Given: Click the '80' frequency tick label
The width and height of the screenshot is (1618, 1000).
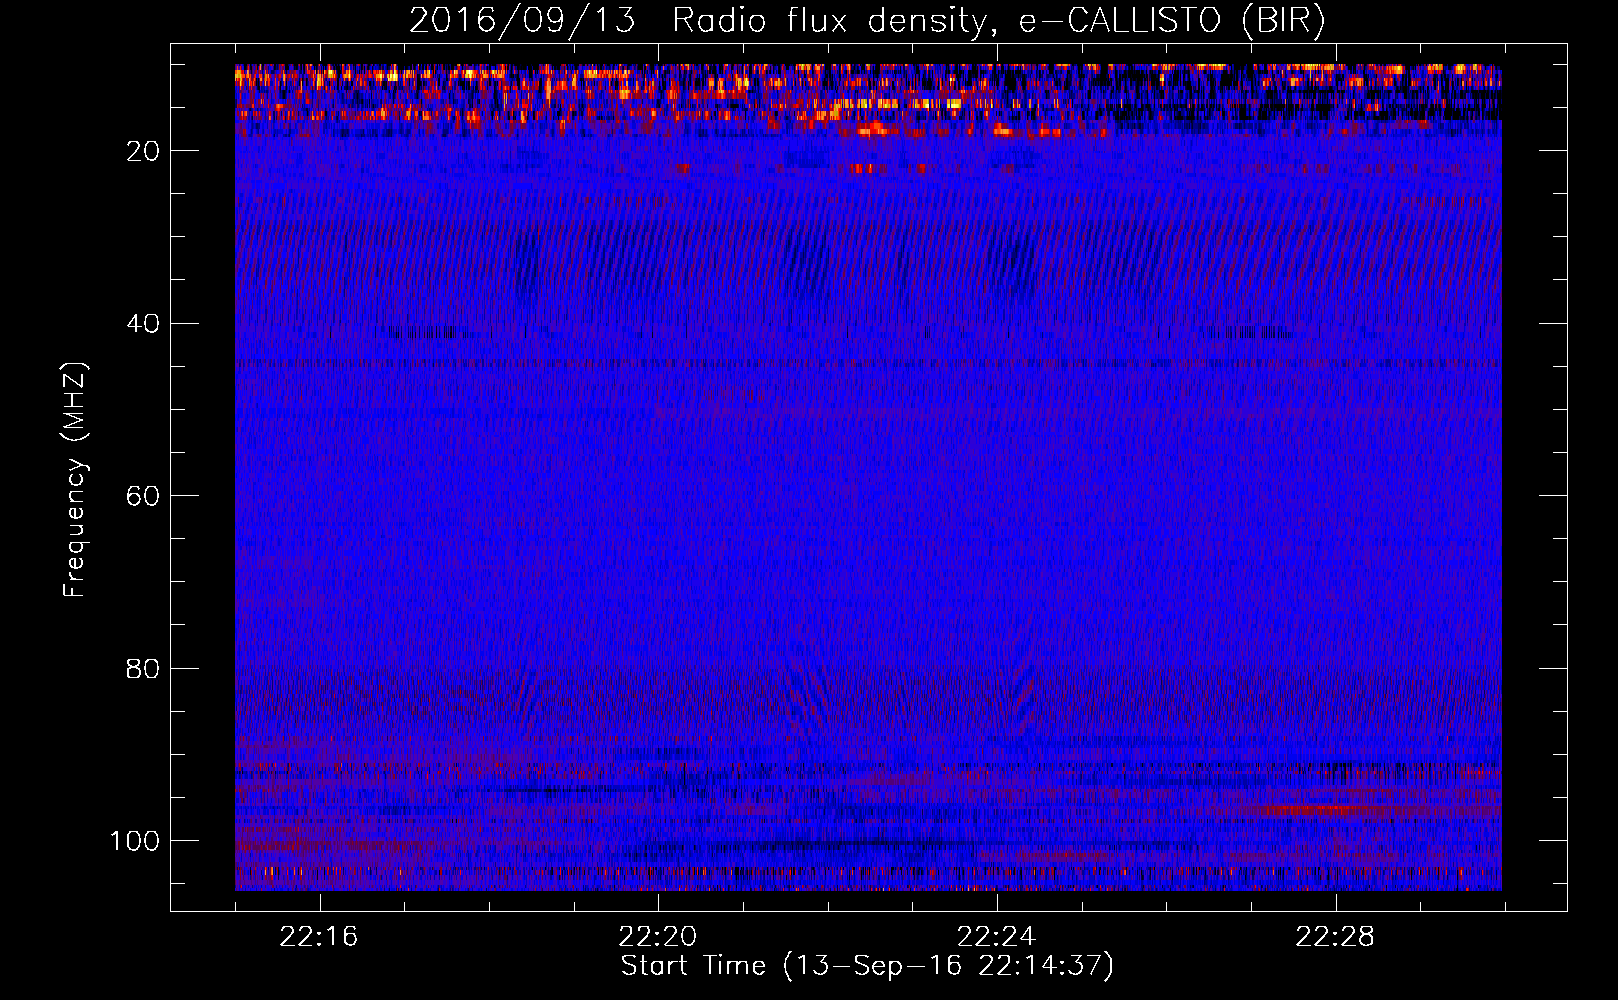Looking at the screenshot, I should coord(144,669).
